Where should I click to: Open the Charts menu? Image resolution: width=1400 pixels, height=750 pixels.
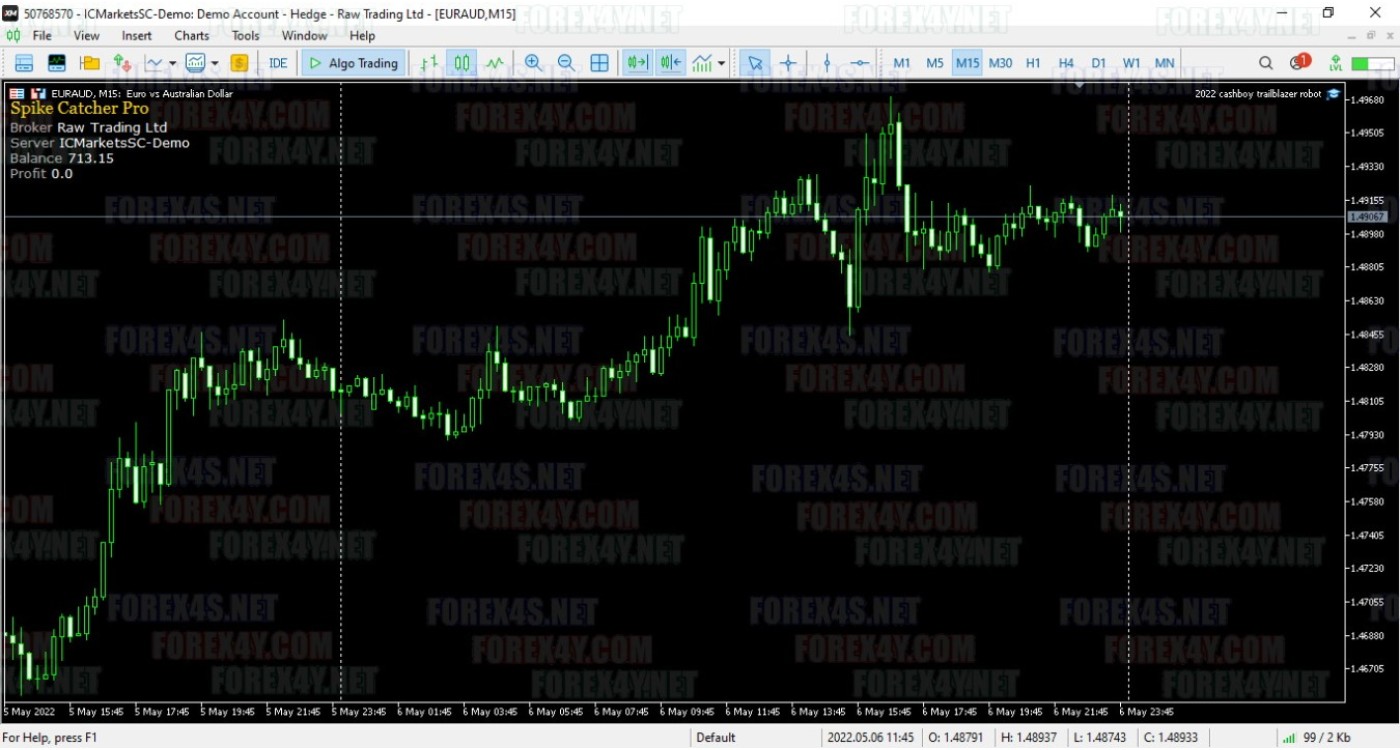pos(191,36)
